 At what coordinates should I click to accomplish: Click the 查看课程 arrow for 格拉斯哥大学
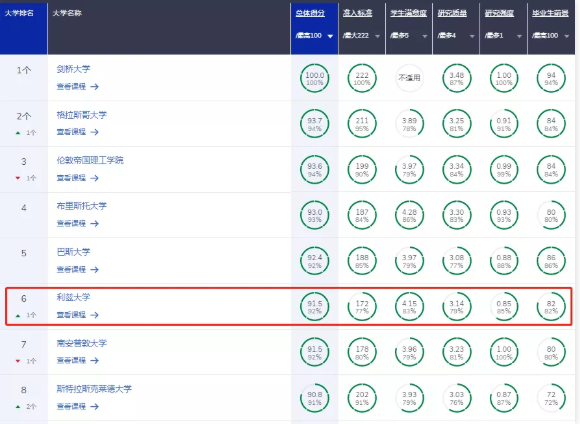click(95, 132)
